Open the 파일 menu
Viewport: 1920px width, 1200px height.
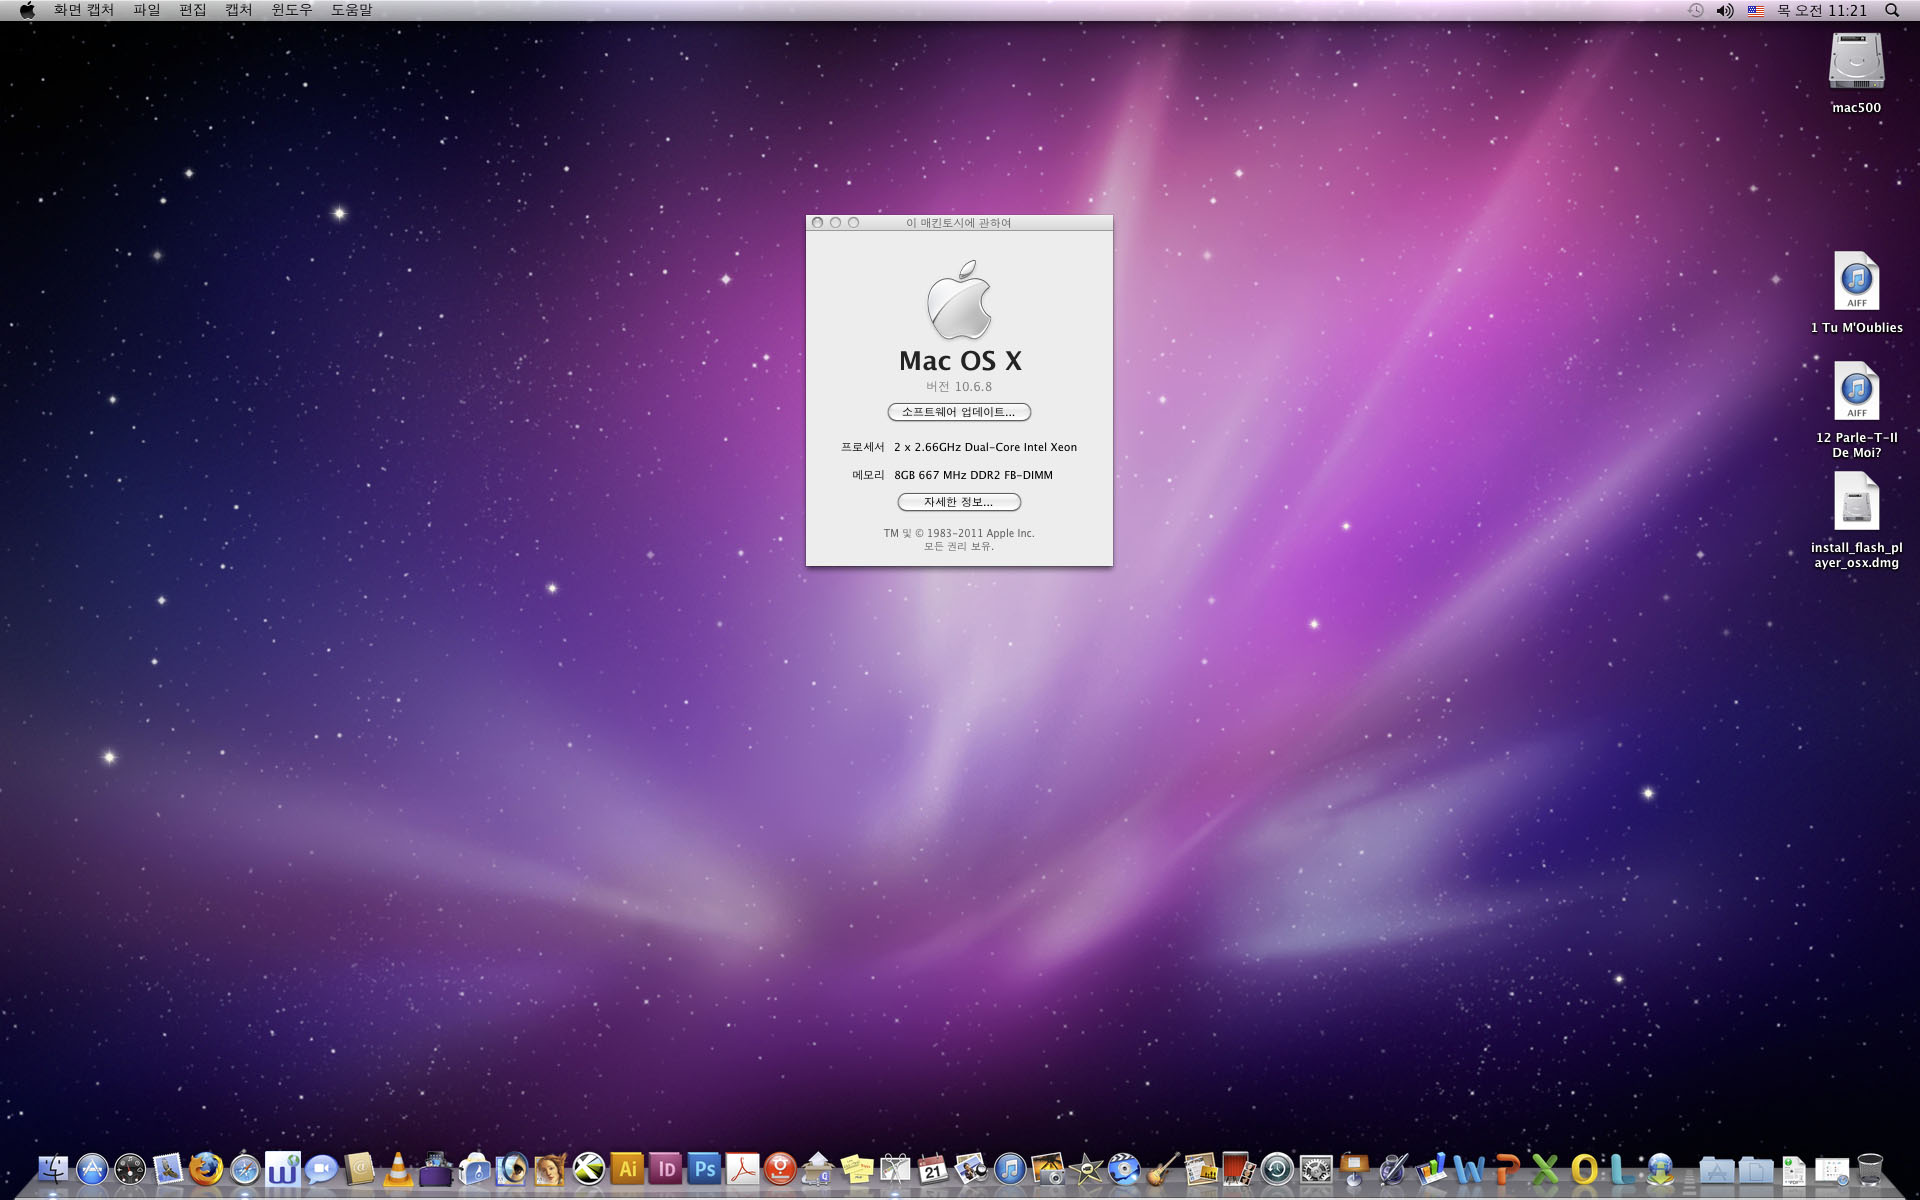[146, 10]
